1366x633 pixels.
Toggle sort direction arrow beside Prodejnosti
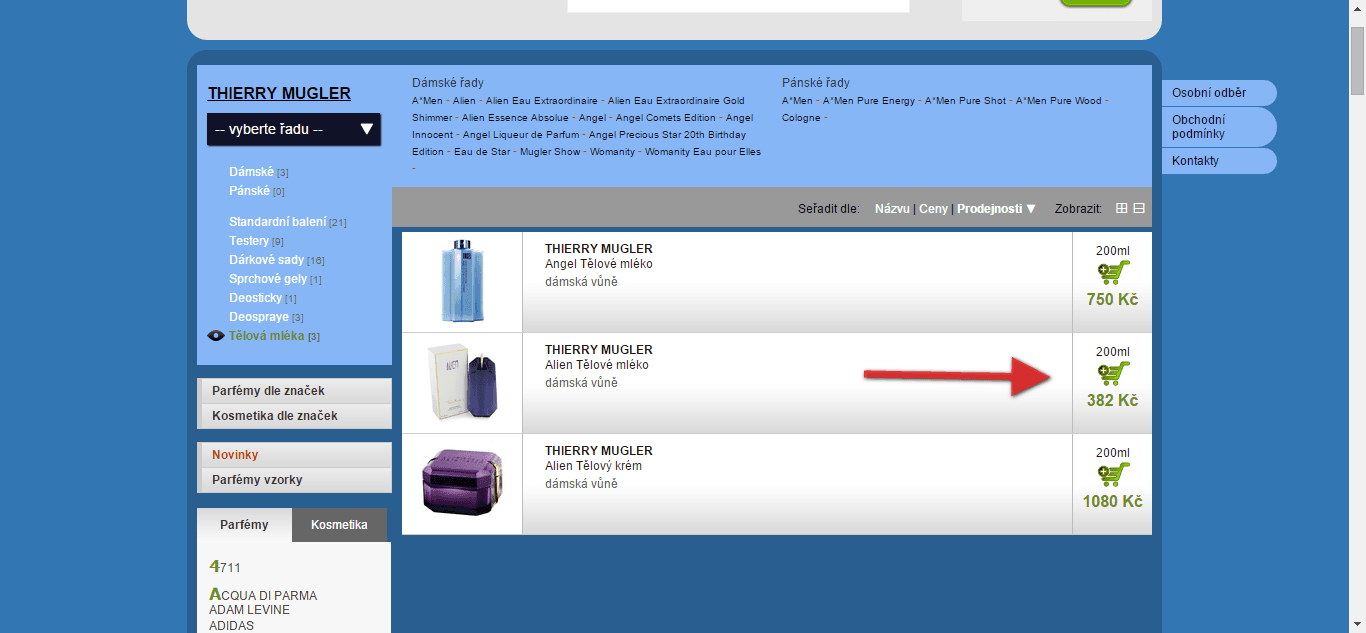click(1031, 209)
